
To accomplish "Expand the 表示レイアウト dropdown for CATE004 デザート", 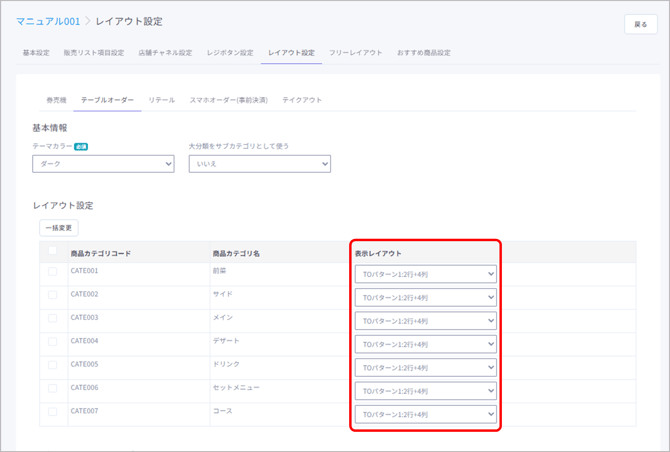I will pos(425,344).
